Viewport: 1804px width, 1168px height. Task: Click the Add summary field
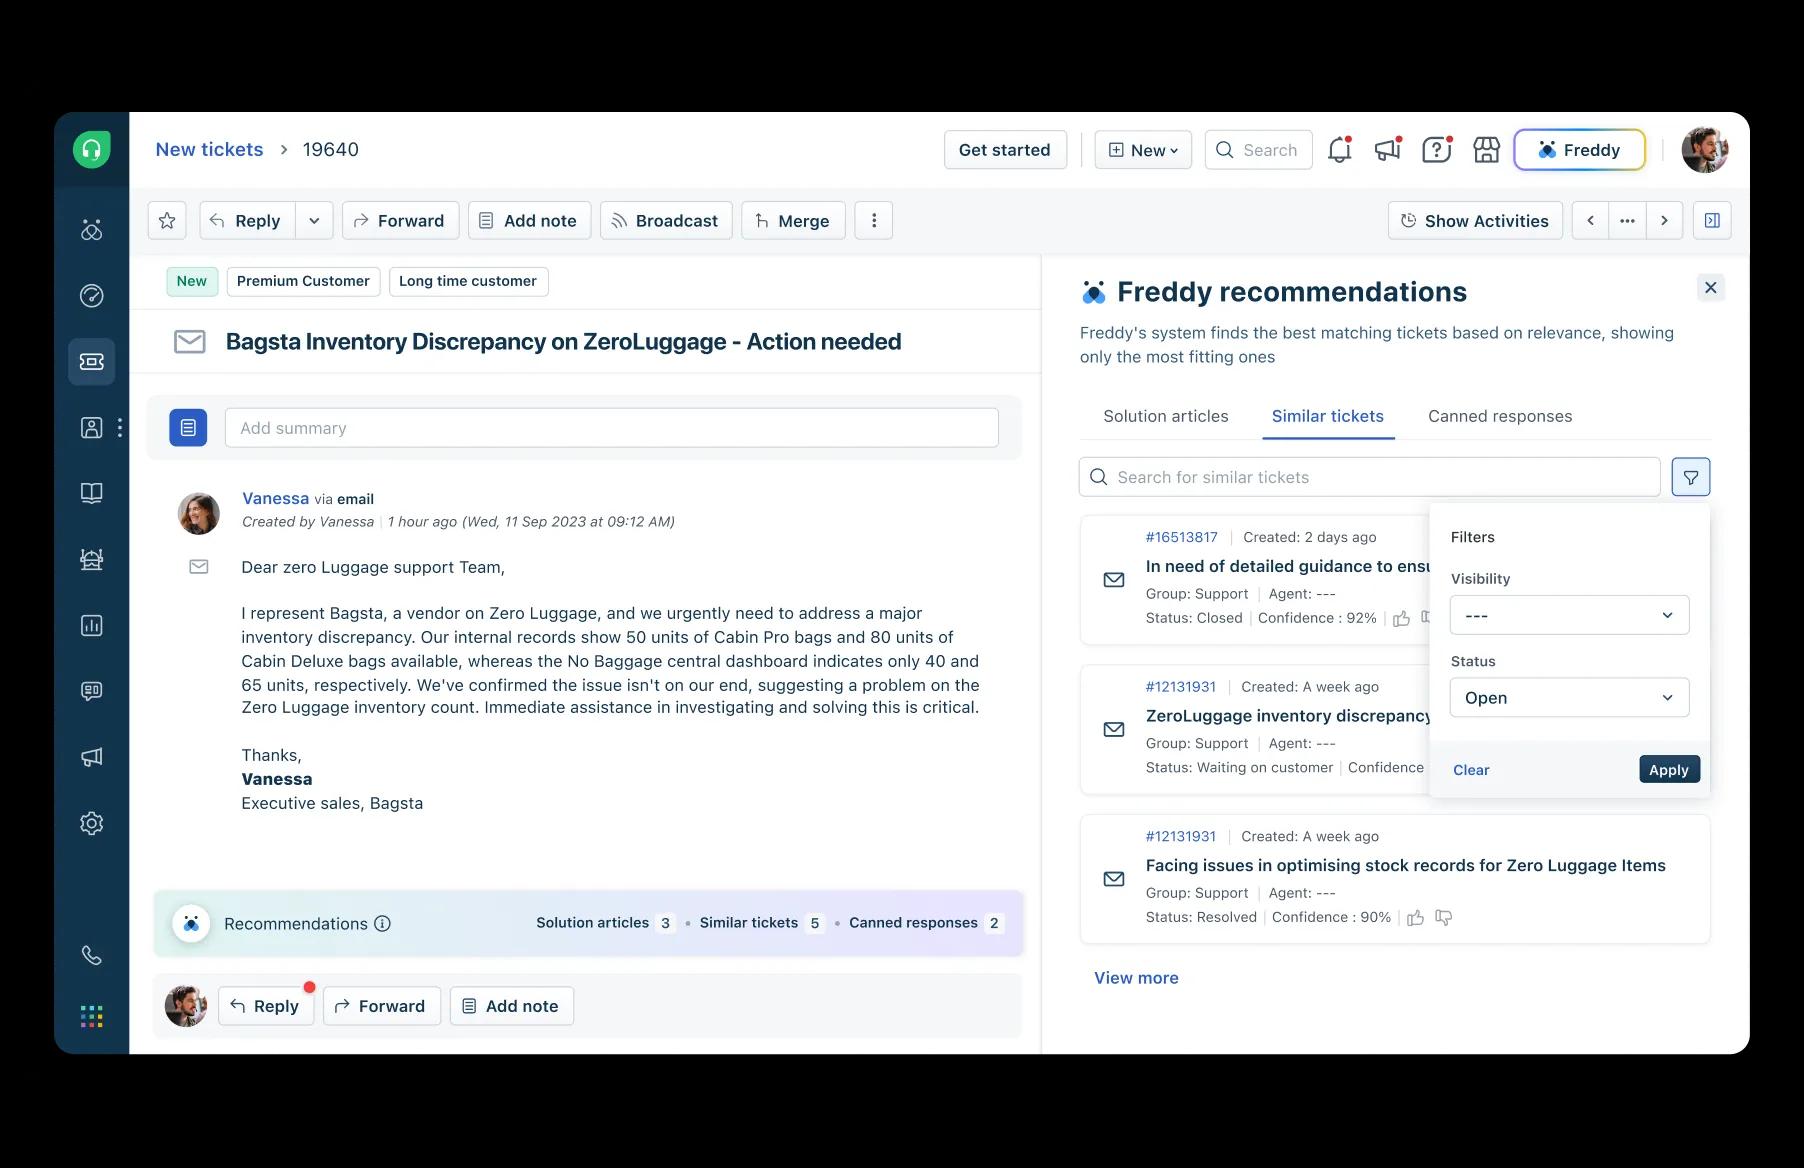(x=611, y=428)
